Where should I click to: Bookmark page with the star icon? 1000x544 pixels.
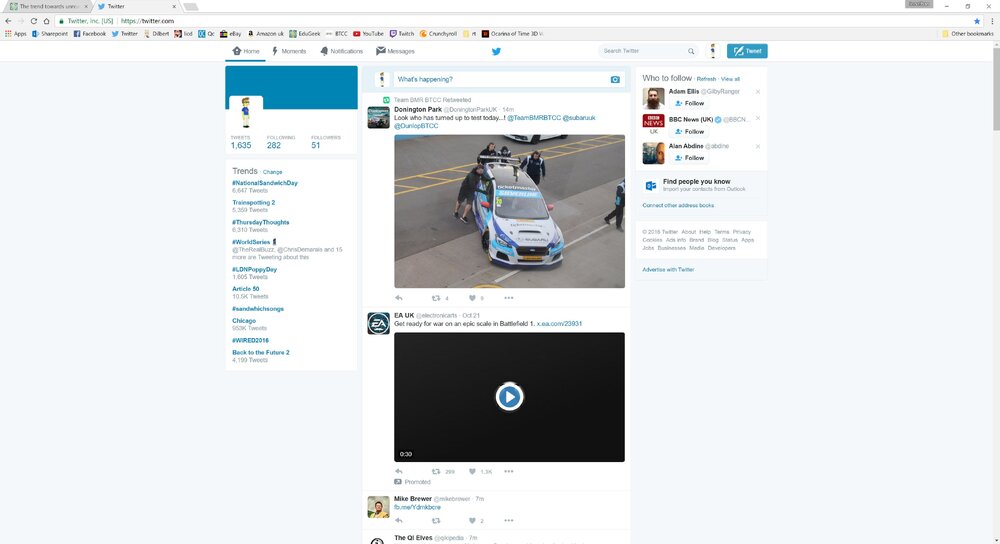[976, 21]
